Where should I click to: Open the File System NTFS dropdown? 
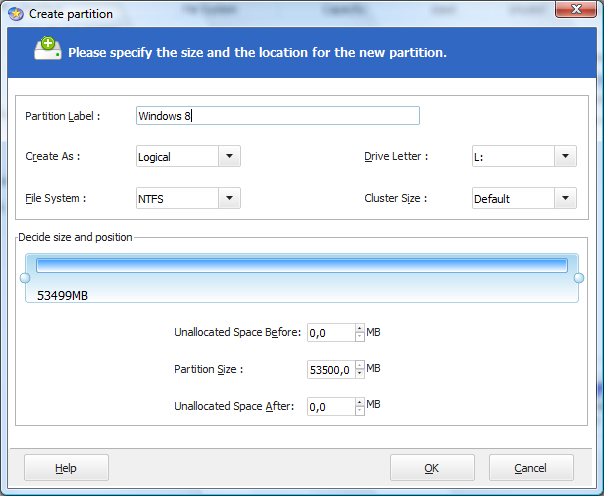229,198
